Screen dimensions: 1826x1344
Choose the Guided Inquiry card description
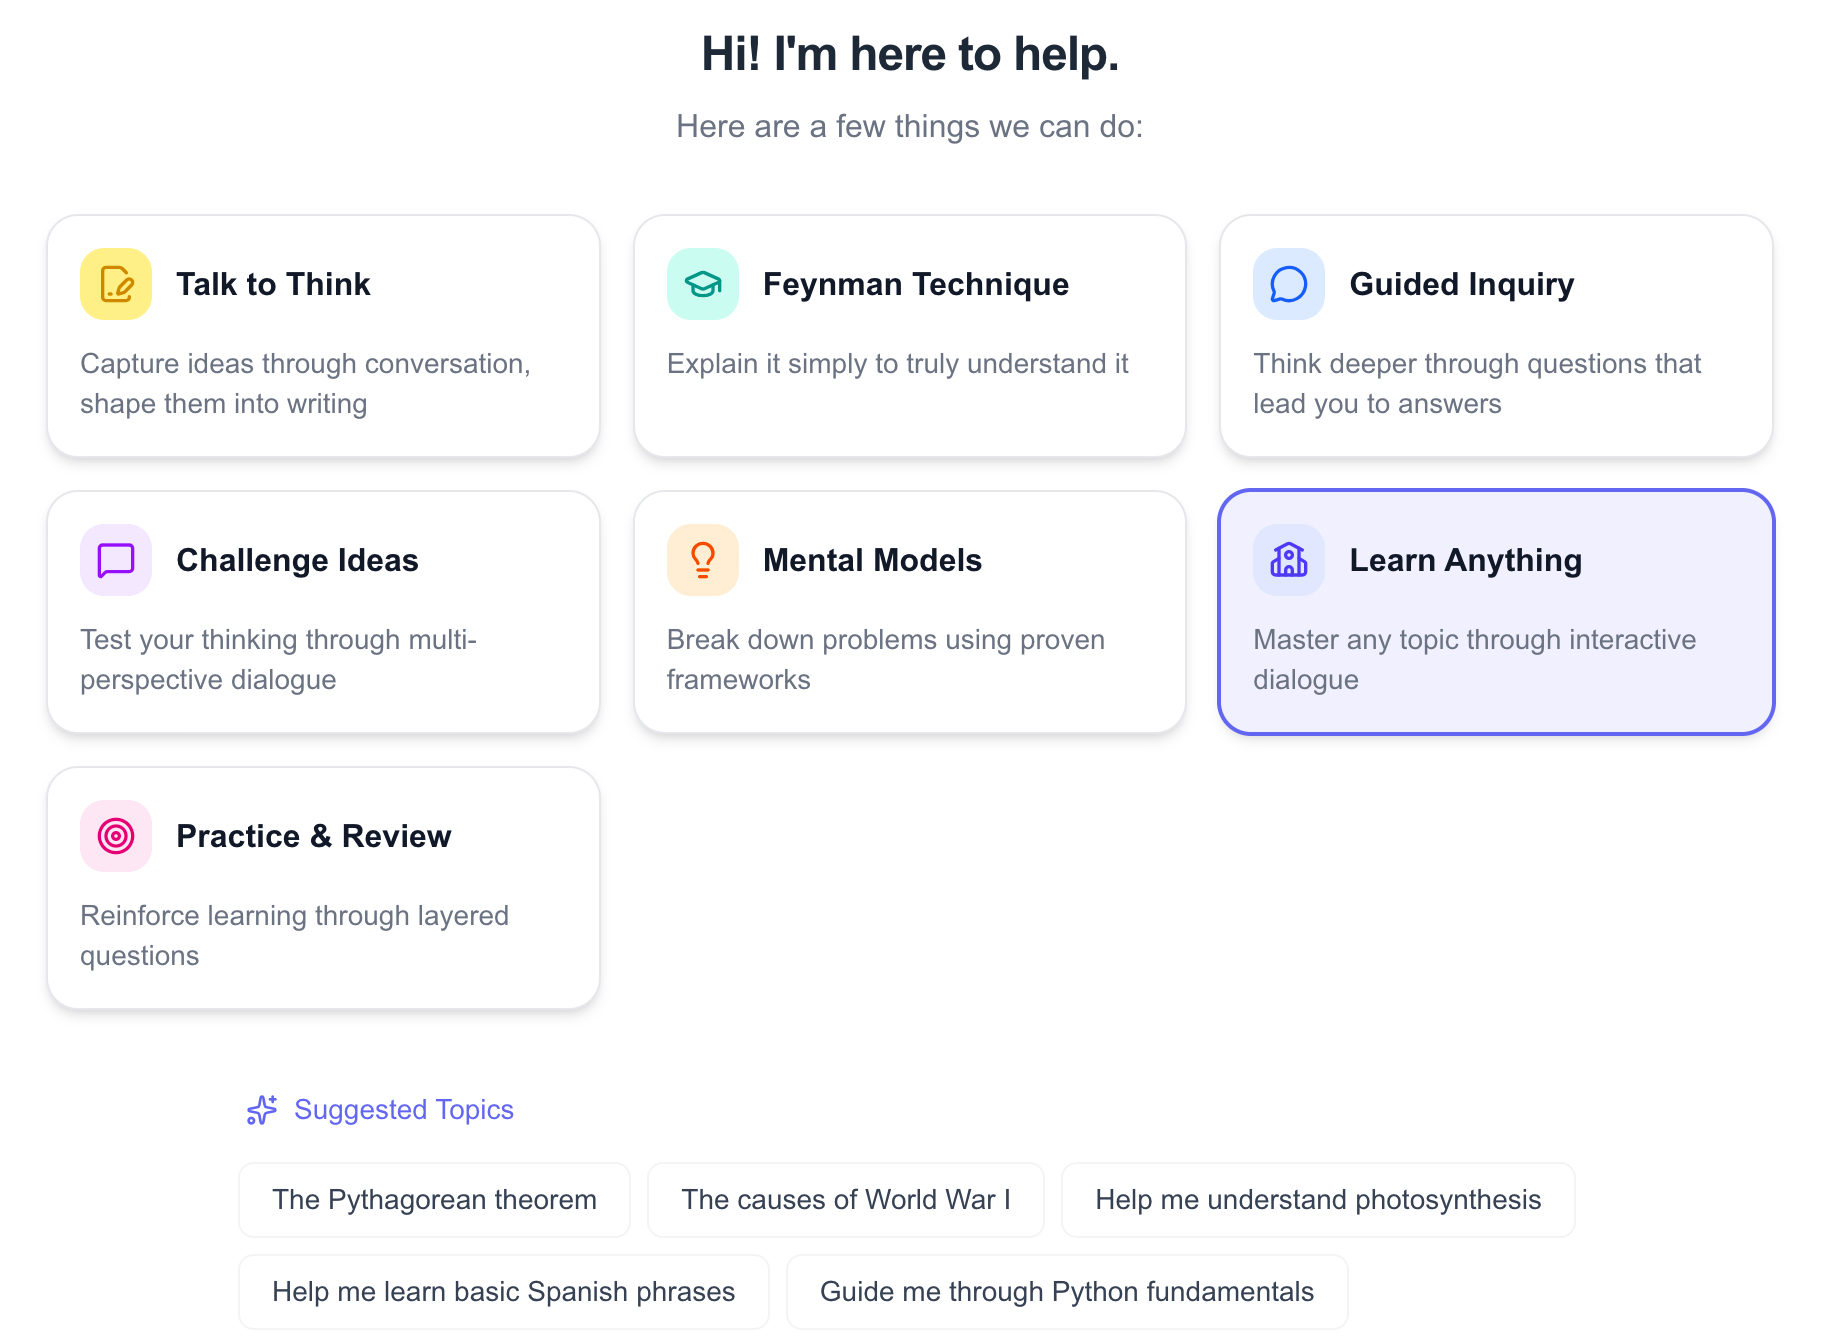[x=1476, y=384]
